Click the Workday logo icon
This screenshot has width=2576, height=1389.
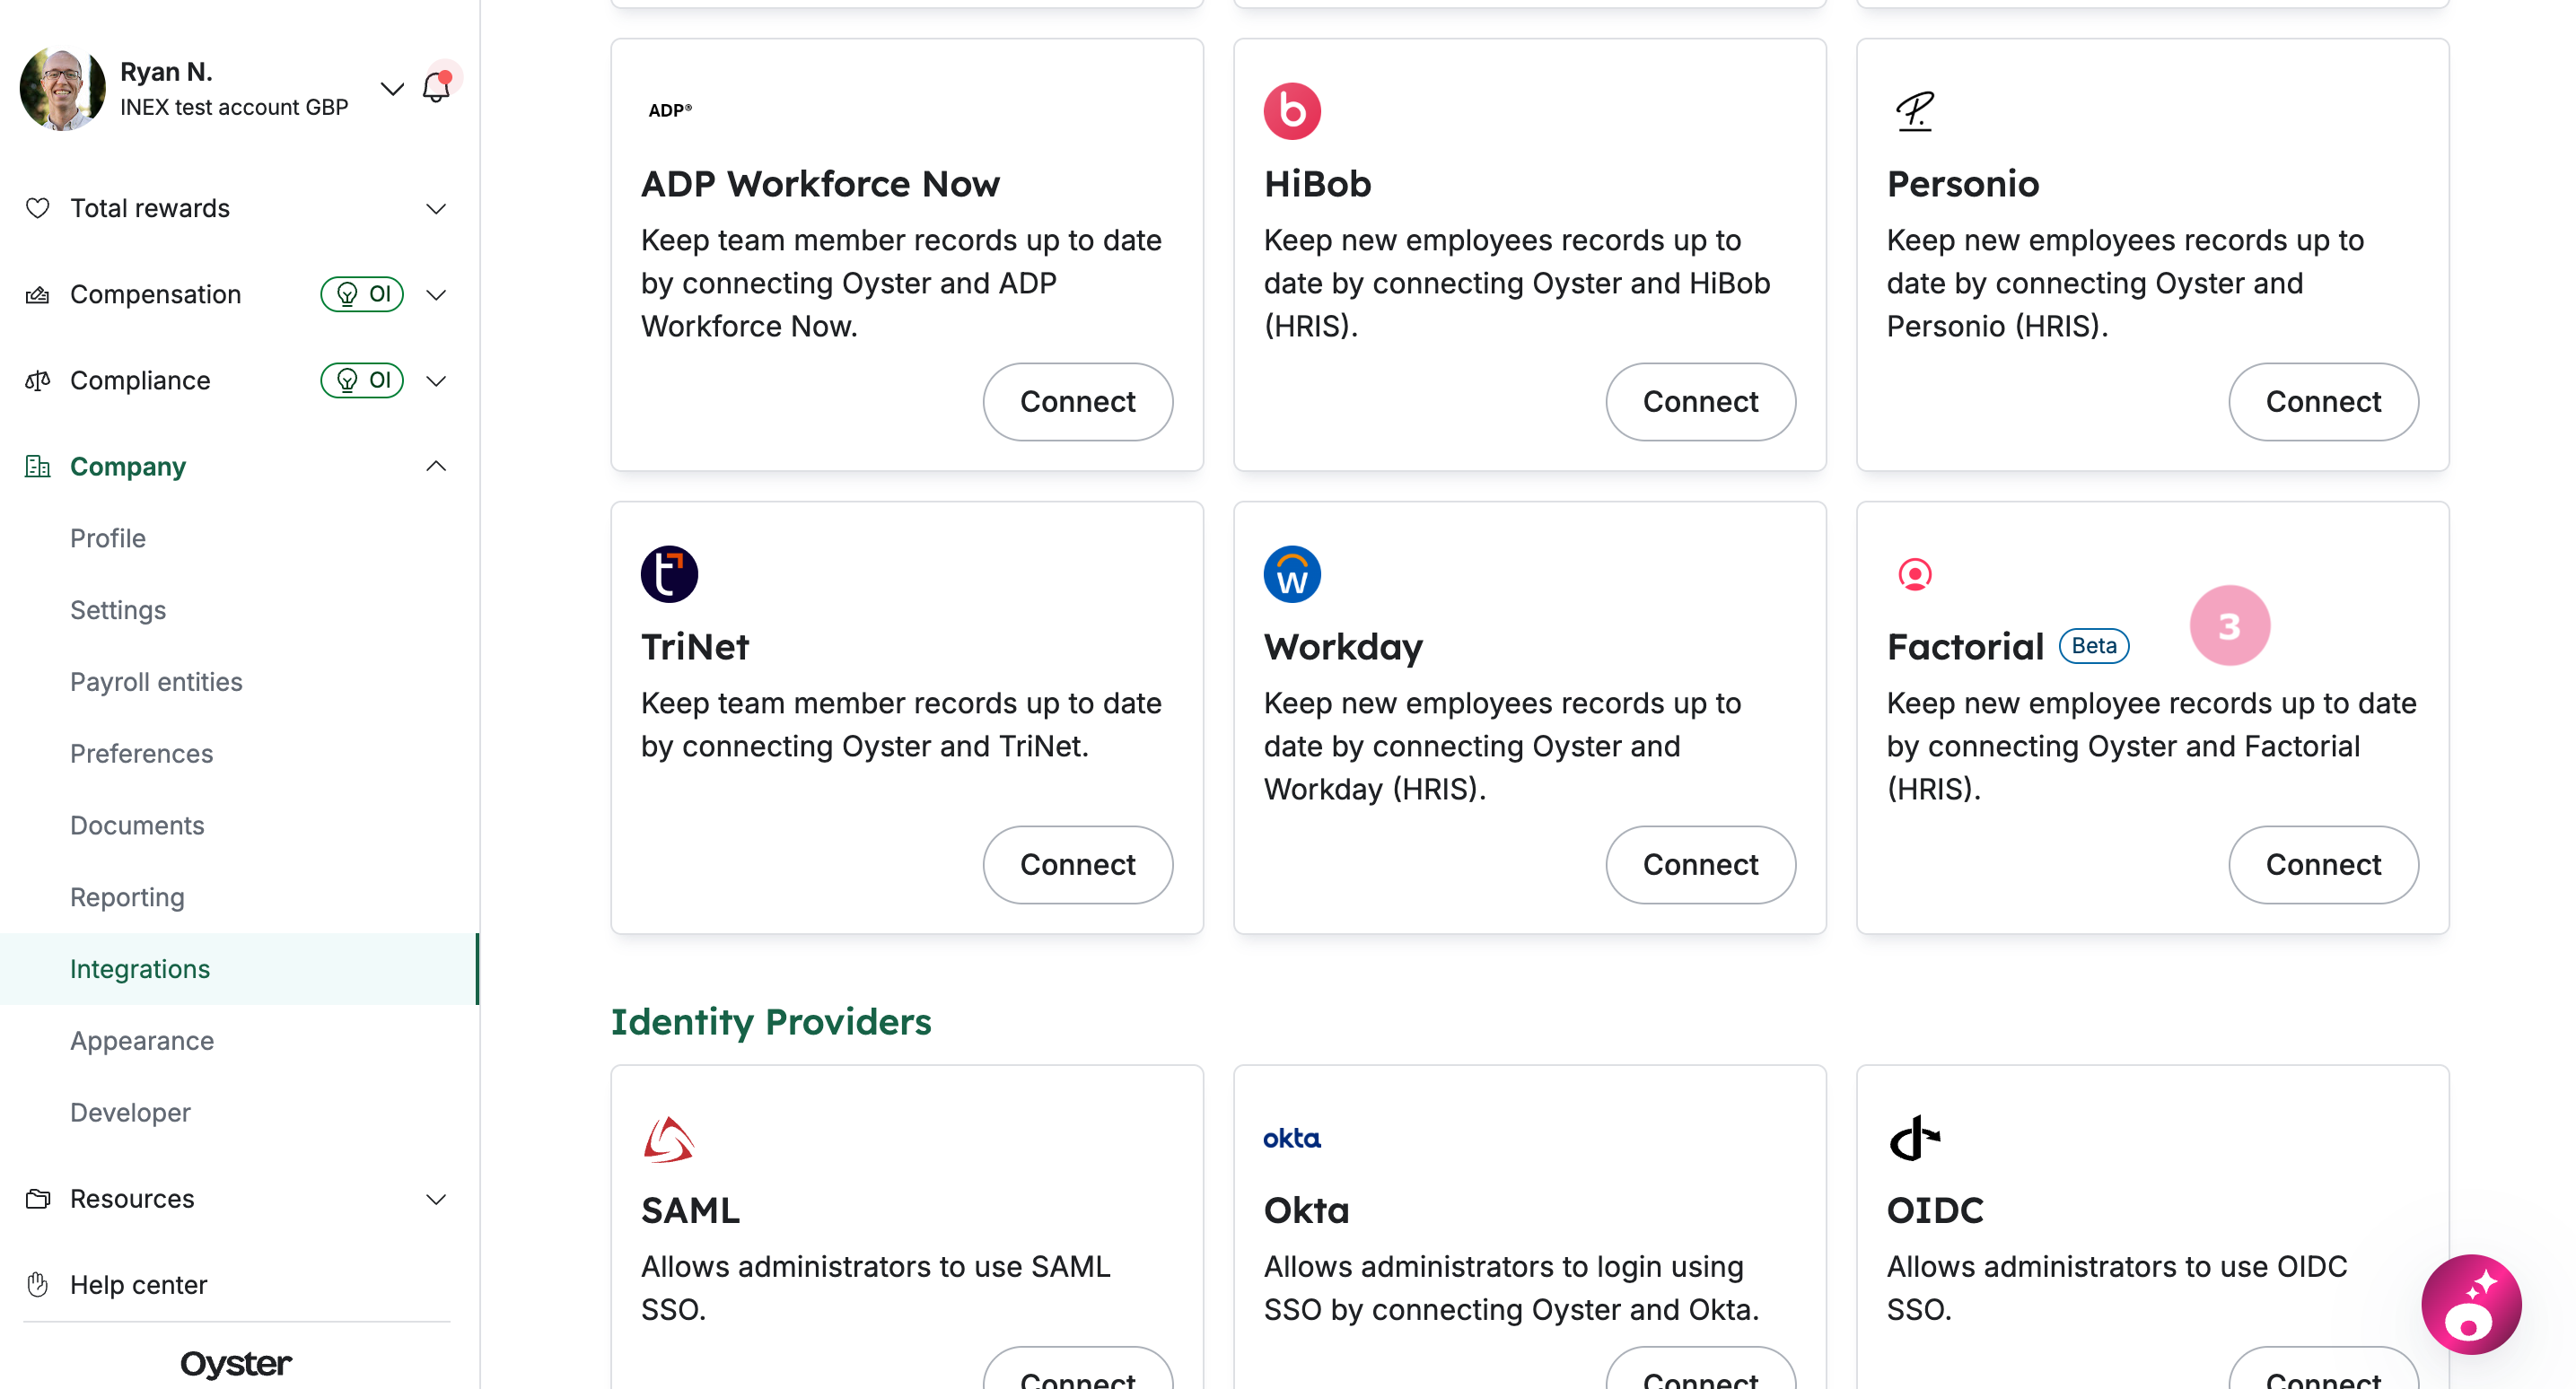click(x=1292, y=574)
